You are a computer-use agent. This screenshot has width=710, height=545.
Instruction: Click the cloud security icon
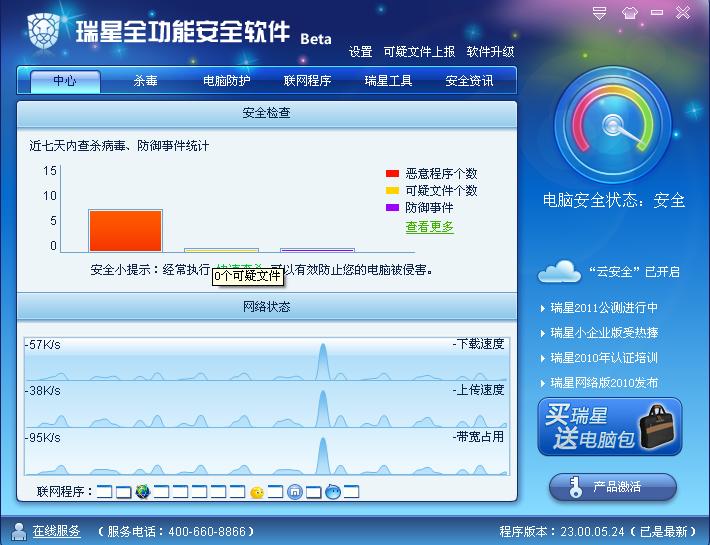tap(559, 271)
